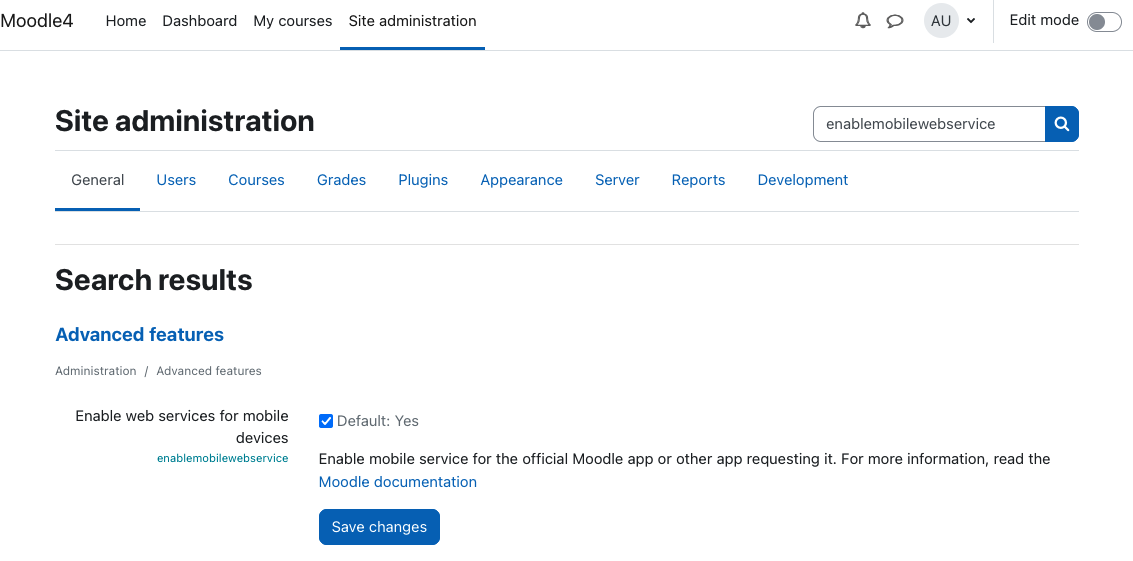1133x561 pixels.
Task: Open Dashboard in top navigation
Action: (199, 21)
